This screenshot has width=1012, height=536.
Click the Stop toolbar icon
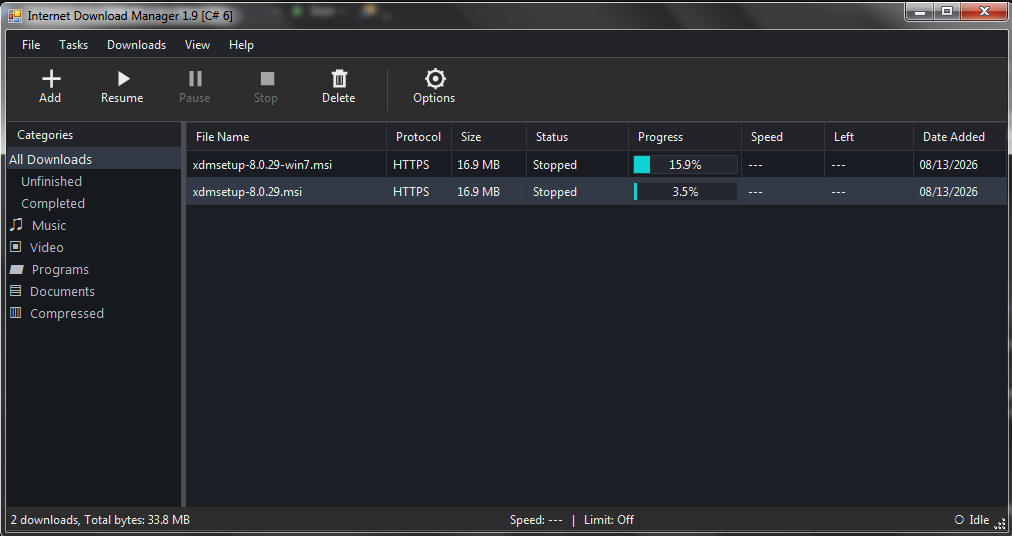[x=267, y=79]
